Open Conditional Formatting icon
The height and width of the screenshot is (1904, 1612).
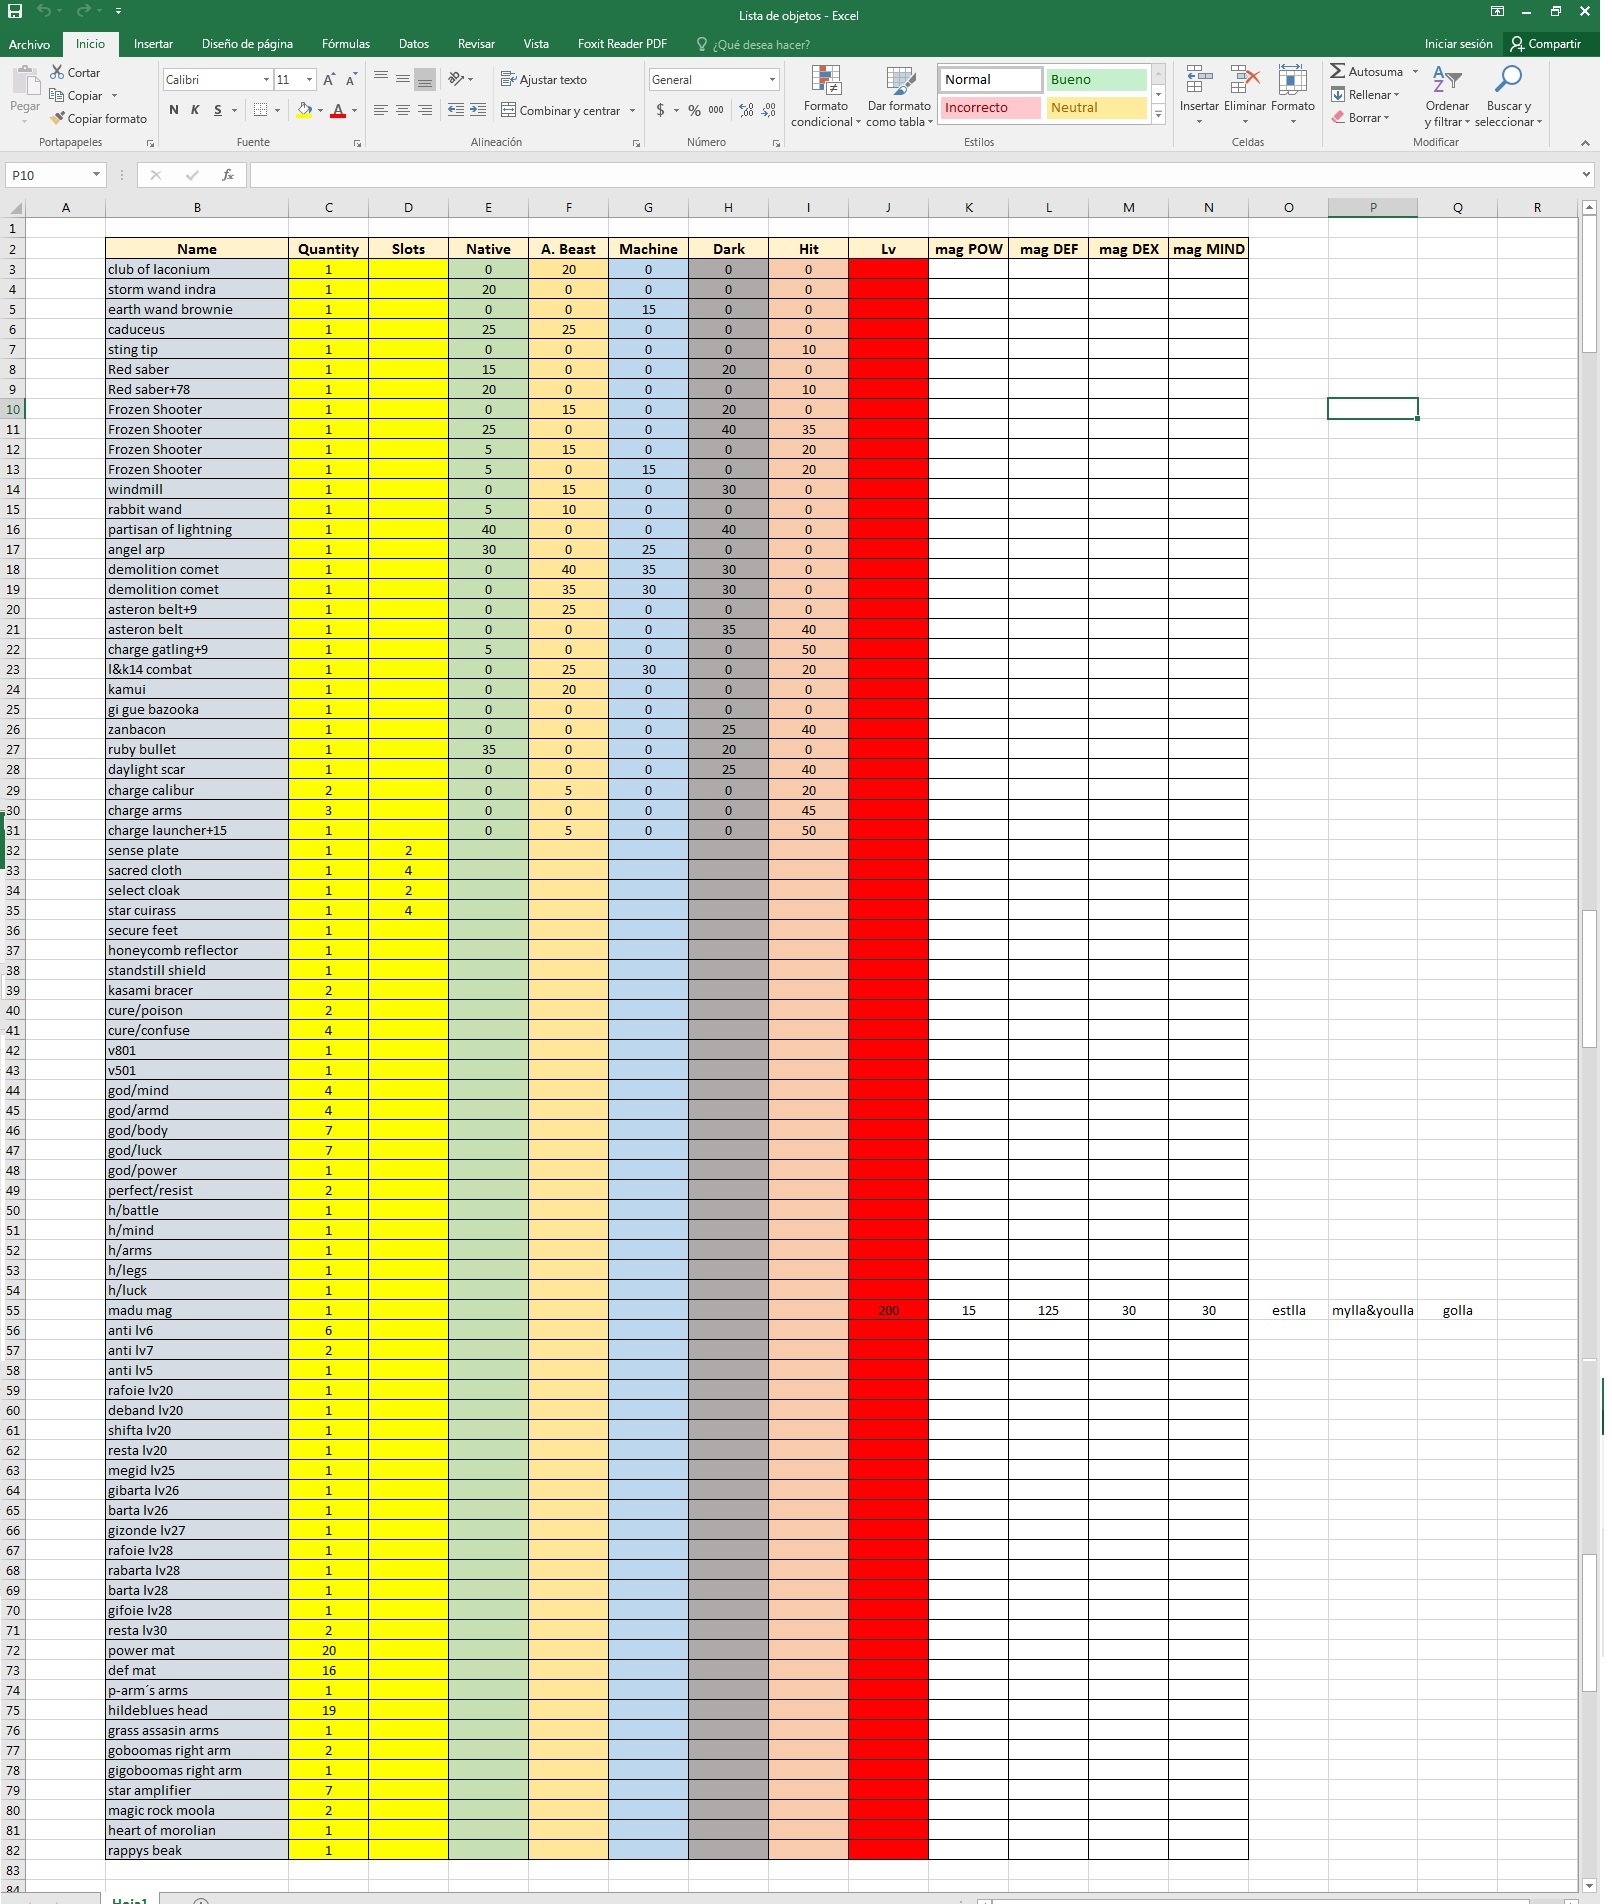[826, 81]
